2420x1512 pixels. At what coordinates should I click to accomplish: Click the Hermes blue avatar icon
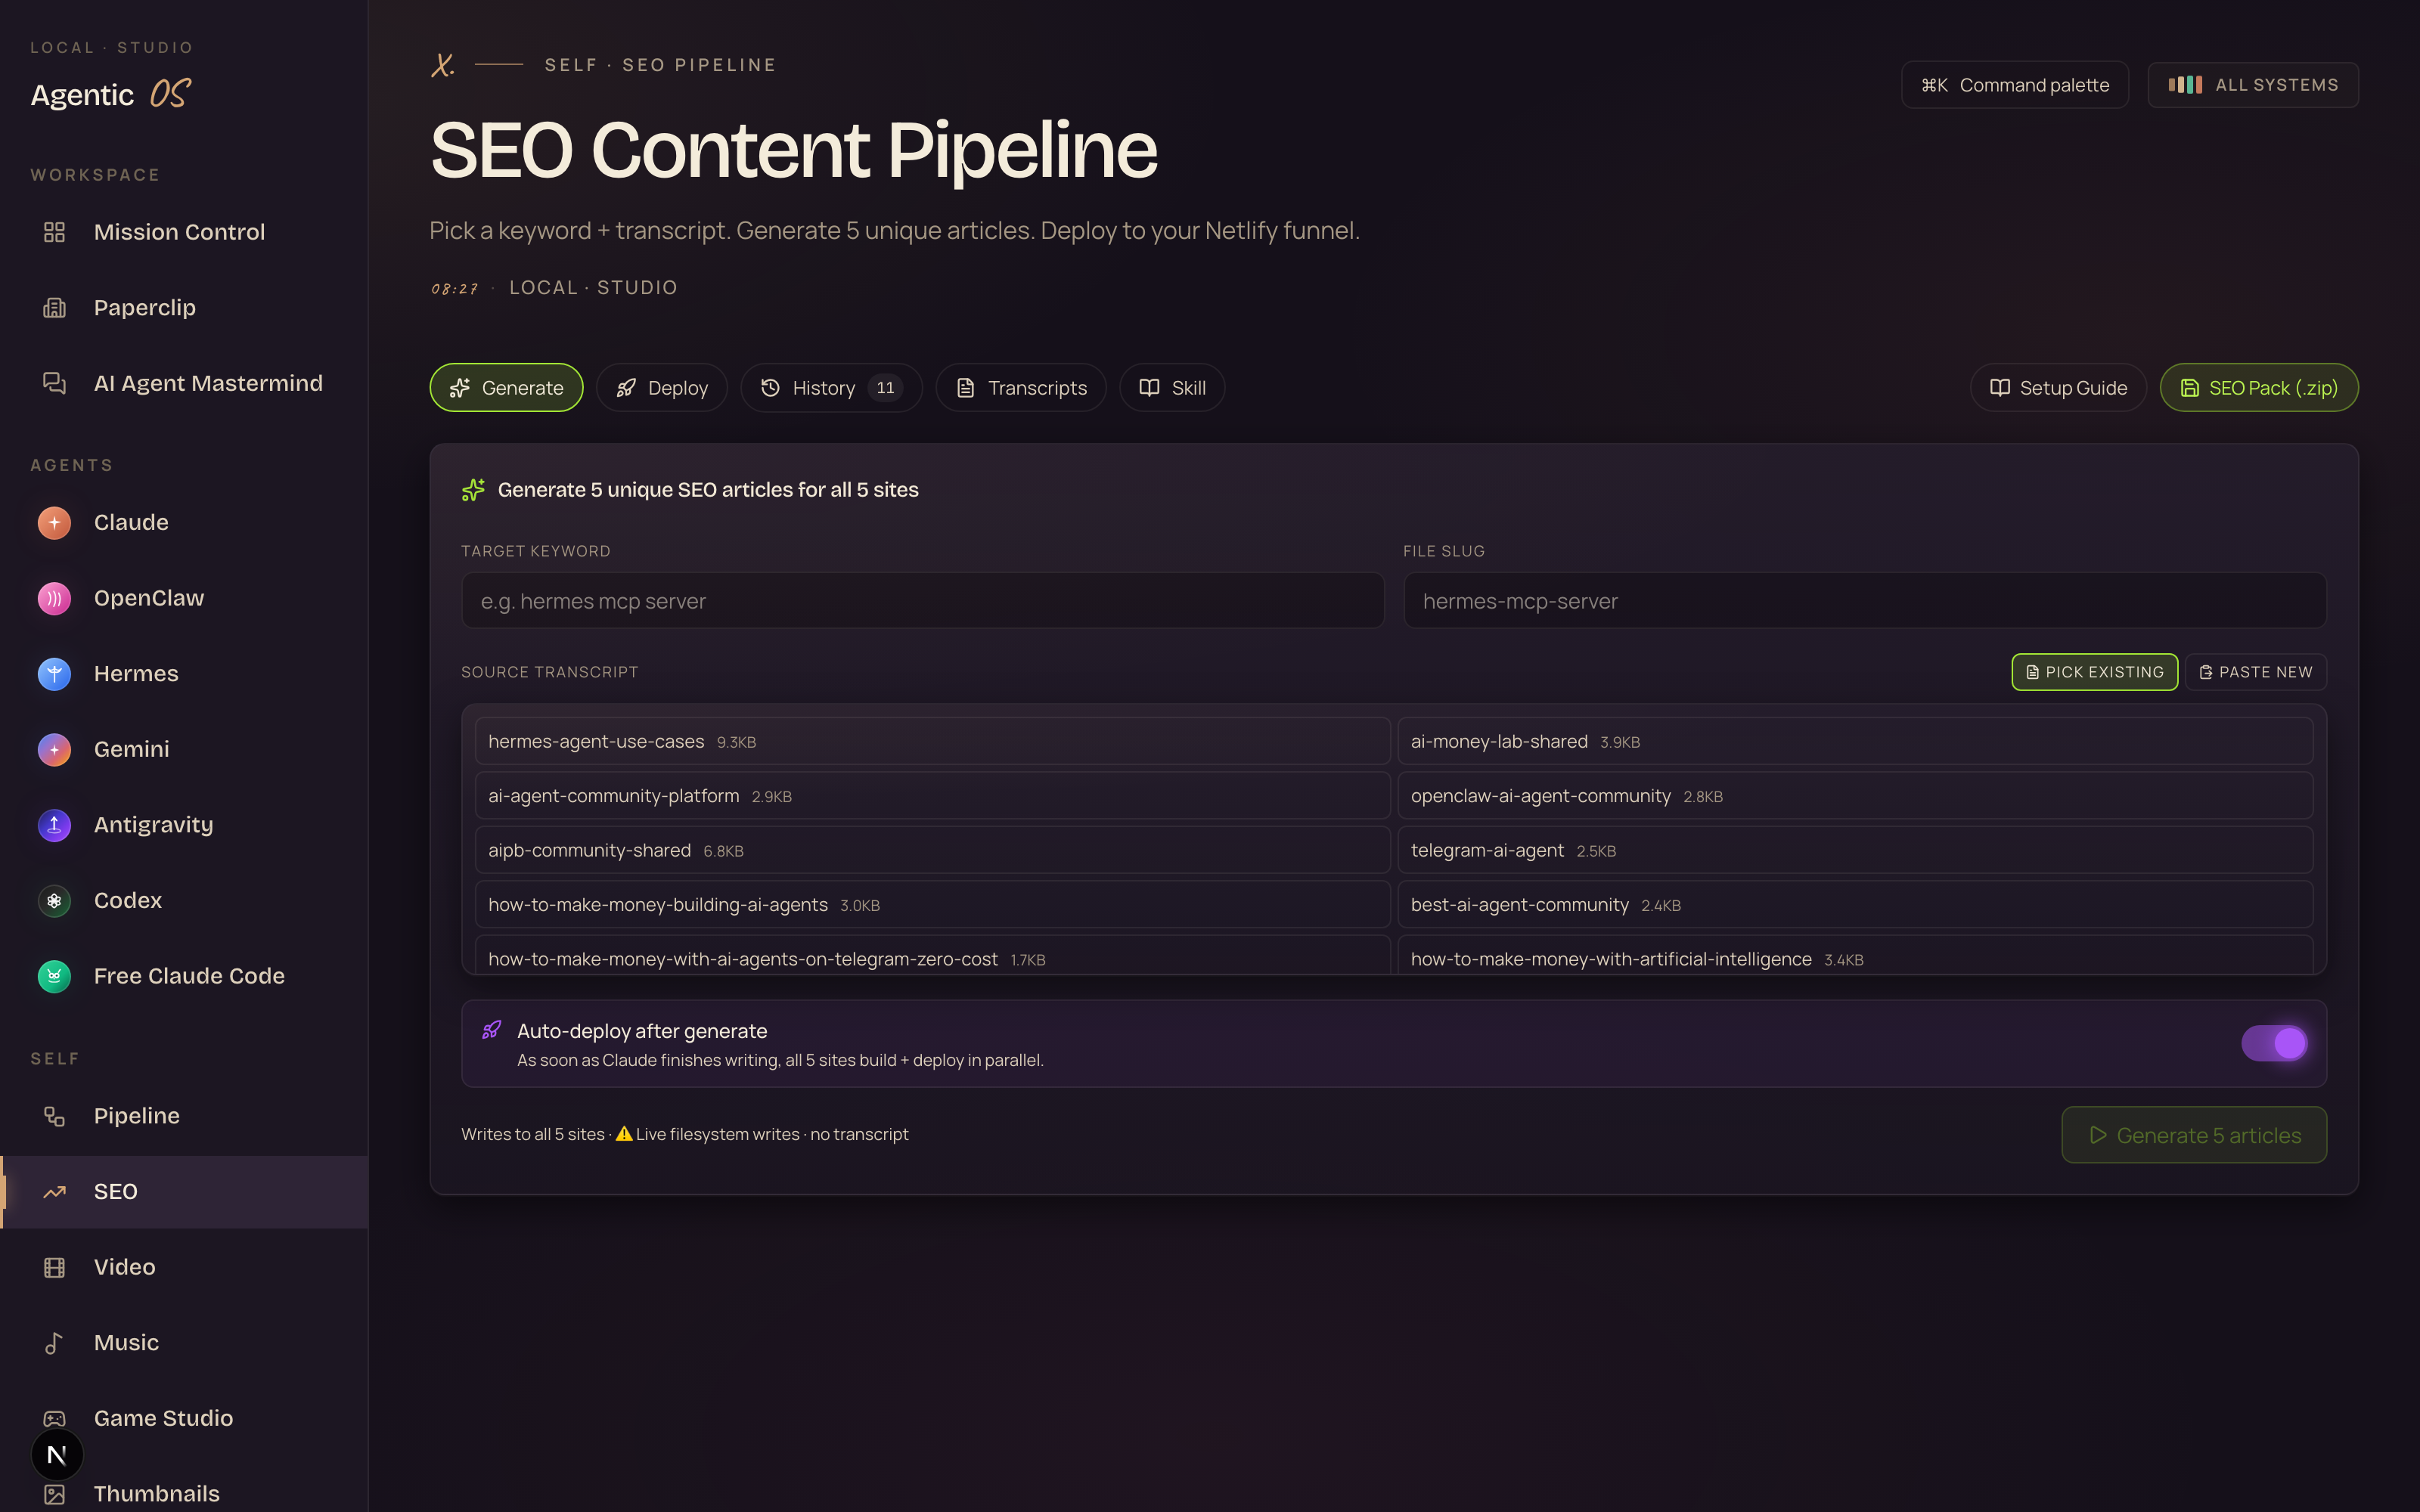tap(54, 674)
